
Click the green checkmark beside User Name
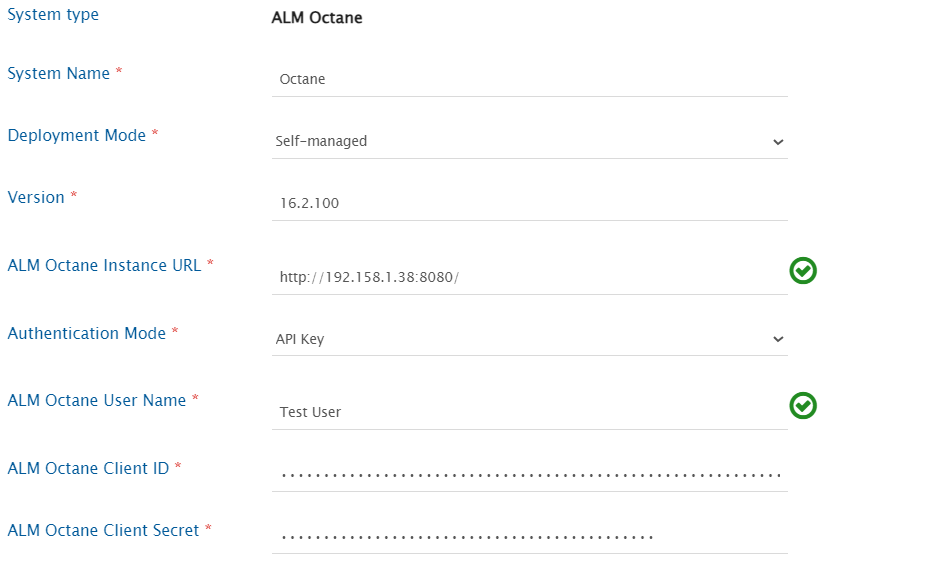[x=803, y=405]
